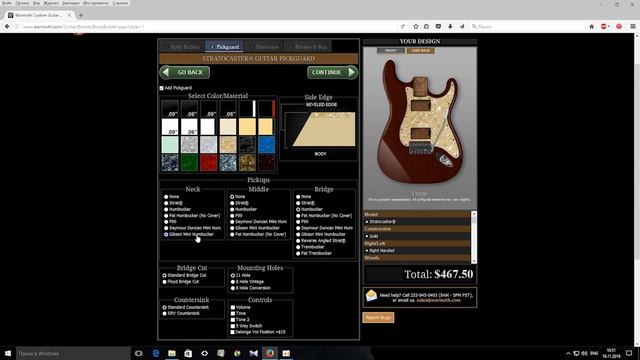Enable the Volume control checkbox

pyautogui.click(x=233, y=307)
